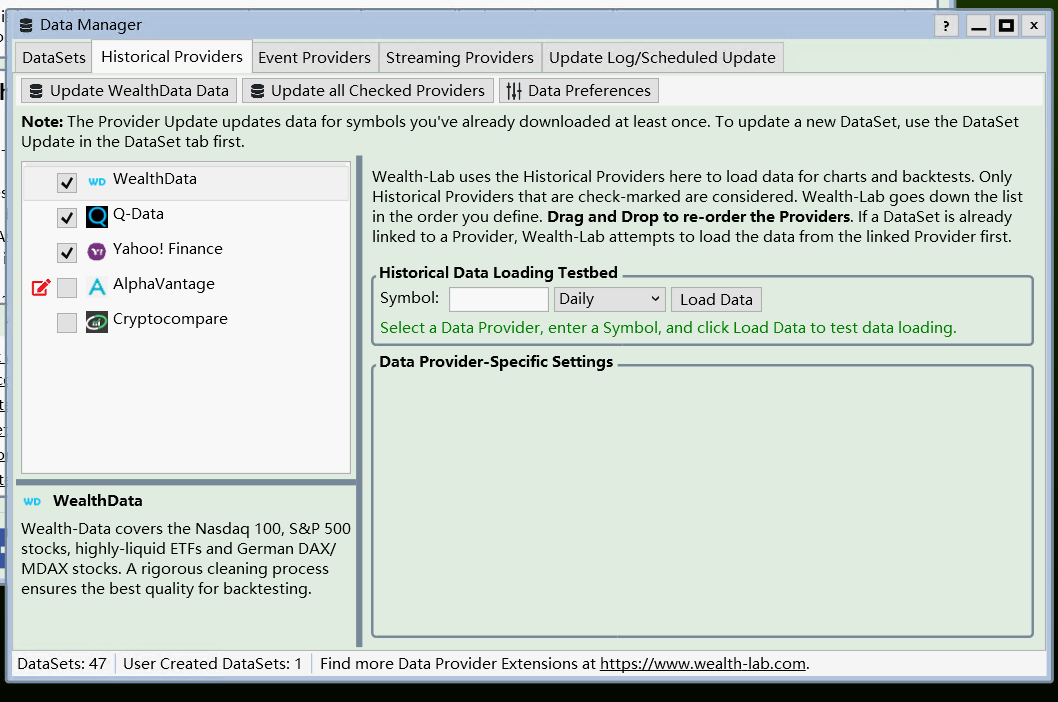
Task: Close the Data Manager window
Action: [x=1034, y=26]
